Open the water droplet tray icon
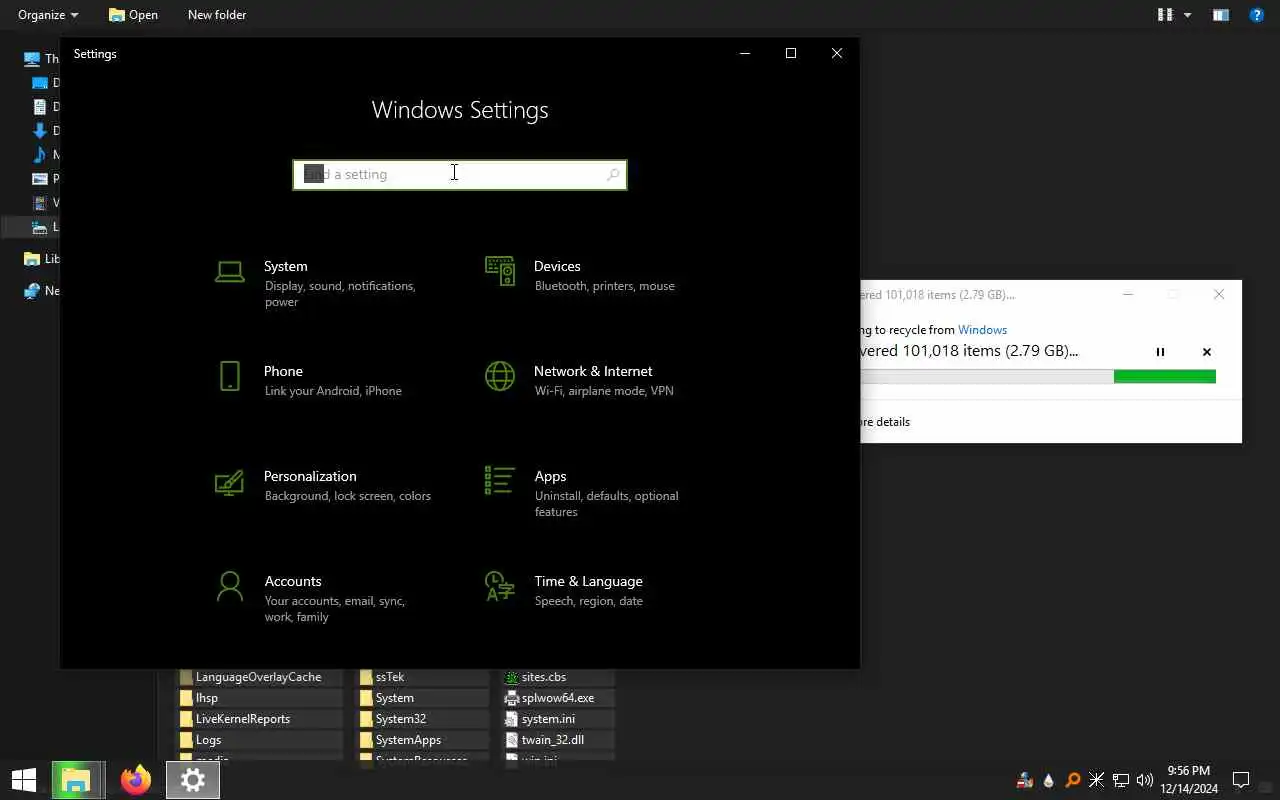 pyautogui.click(x=1048, y=780)
